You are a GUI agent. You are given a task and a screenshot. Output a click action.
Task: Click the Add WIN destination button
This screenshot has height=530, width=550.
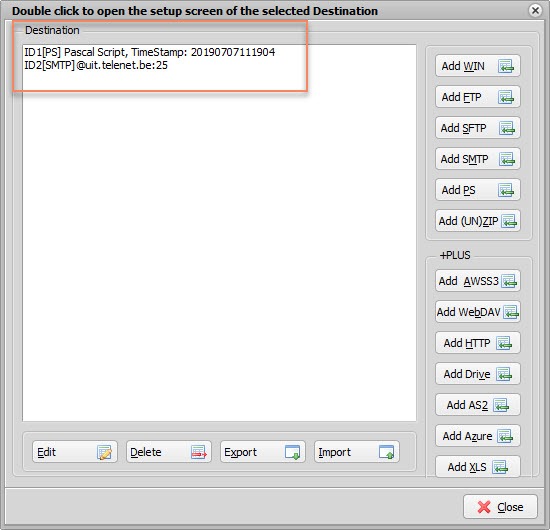[x=478, y=66]
